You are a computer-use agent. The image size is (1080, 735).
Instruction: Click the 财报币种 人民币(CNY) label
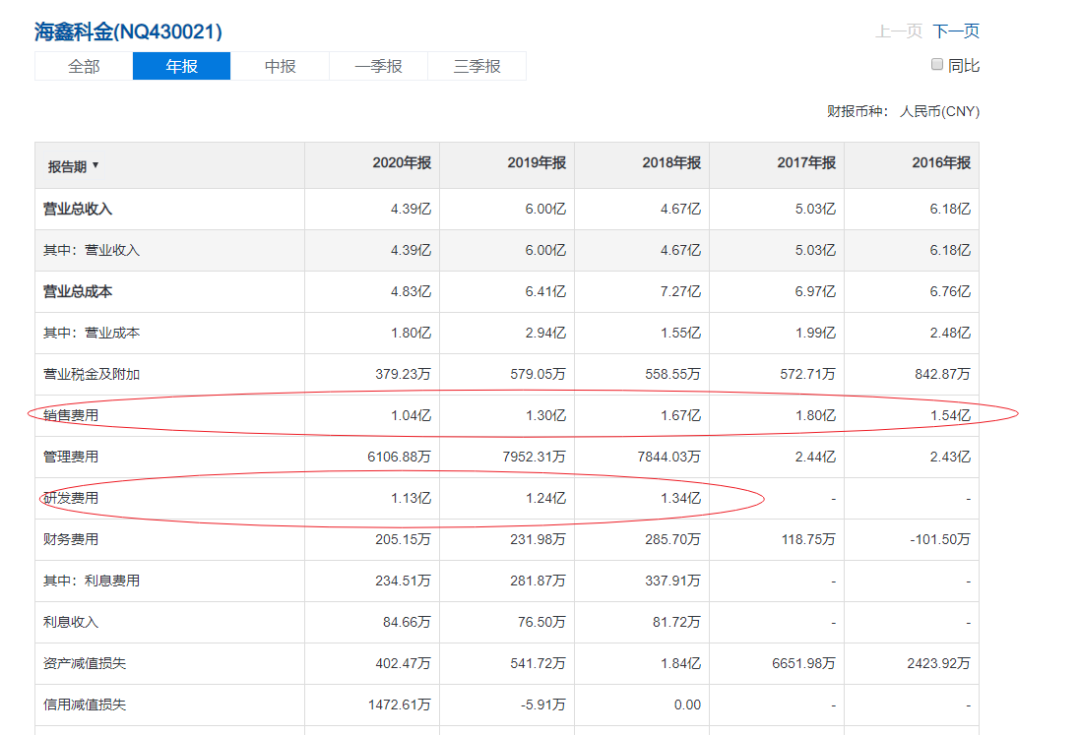point(904,112)
